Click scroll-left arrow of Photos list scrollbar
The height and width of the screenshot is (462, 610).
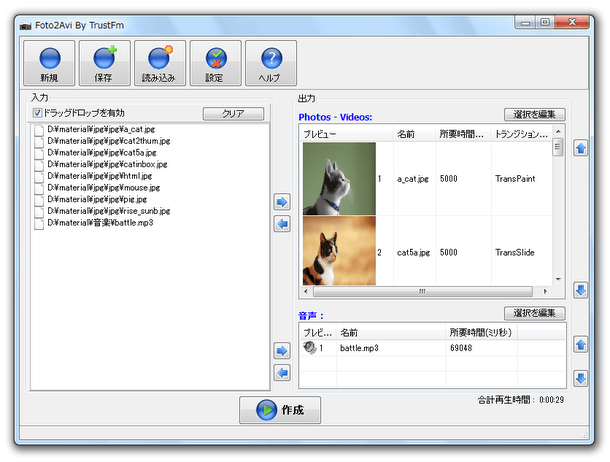click(x=306, y=291)
